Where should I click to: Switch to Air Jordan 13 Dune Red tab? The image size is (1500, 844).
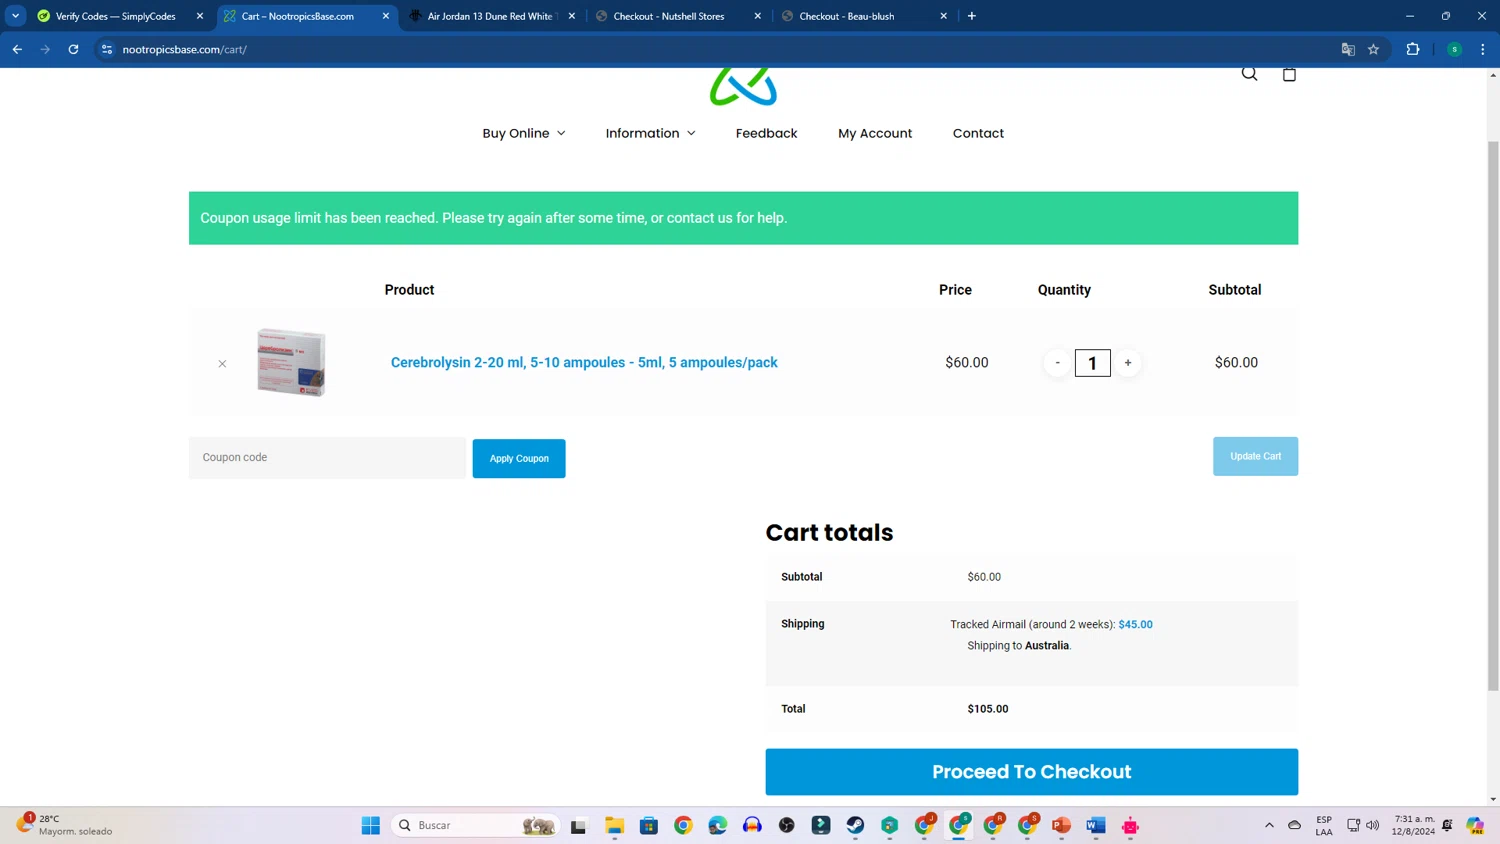click(x=488, y=16)
